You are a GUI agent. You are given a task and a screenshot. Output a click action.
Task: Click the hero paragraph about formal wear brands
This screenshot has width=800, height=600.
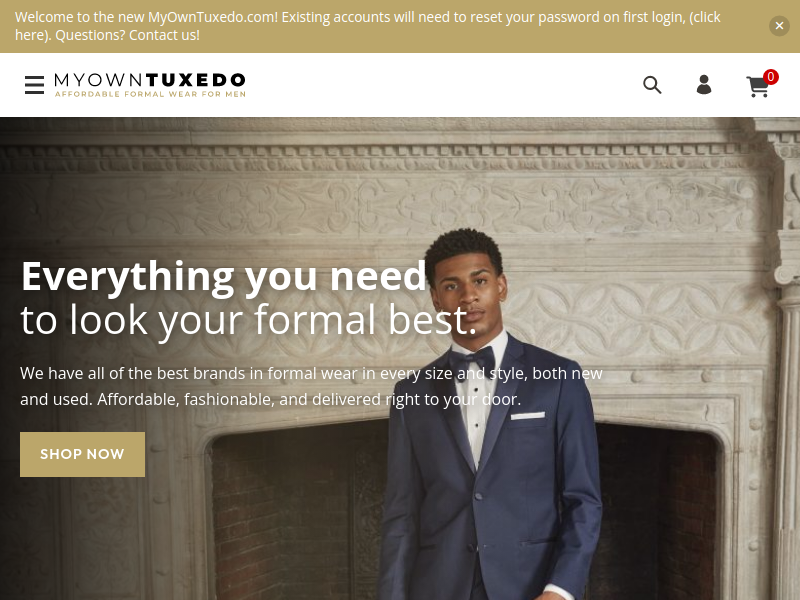311,386
